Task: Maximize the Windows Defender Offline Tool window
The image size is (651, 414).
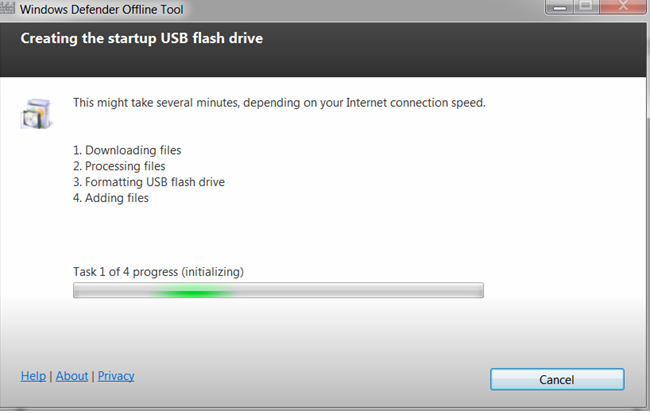Action: click(x=586, y=6)
